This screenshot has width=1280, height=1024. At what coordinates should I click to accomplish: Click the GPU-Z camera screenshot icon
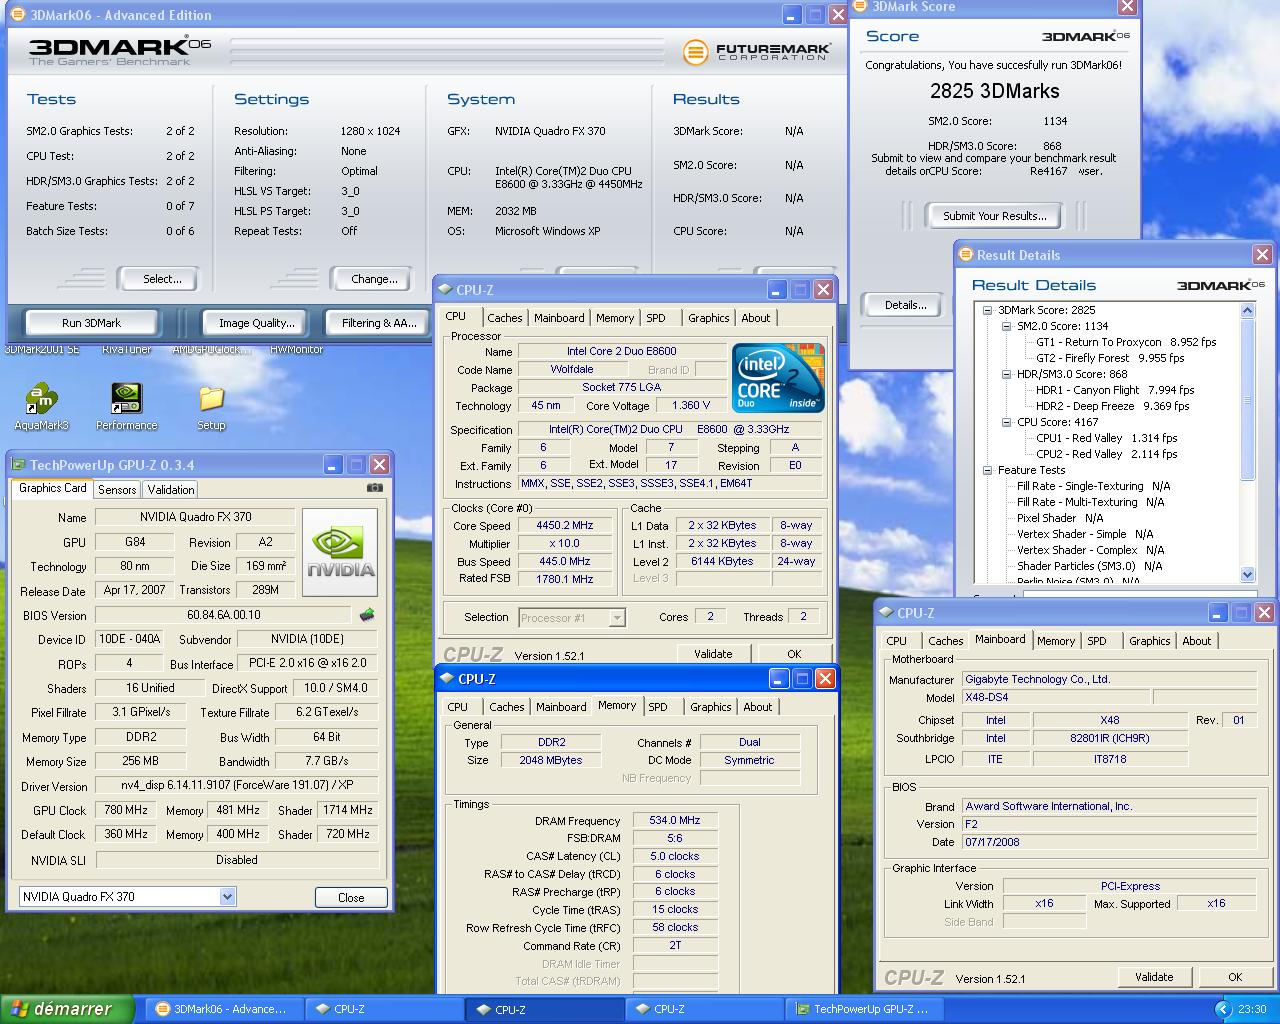click(x=374, y=488)
